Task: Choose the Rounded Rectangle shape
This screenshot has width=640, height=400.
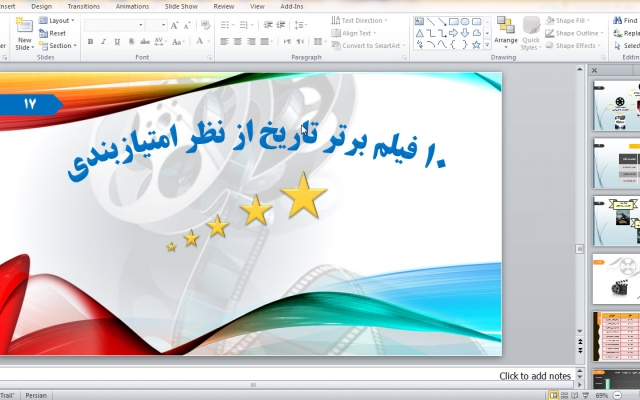Action: pos(476,22)
